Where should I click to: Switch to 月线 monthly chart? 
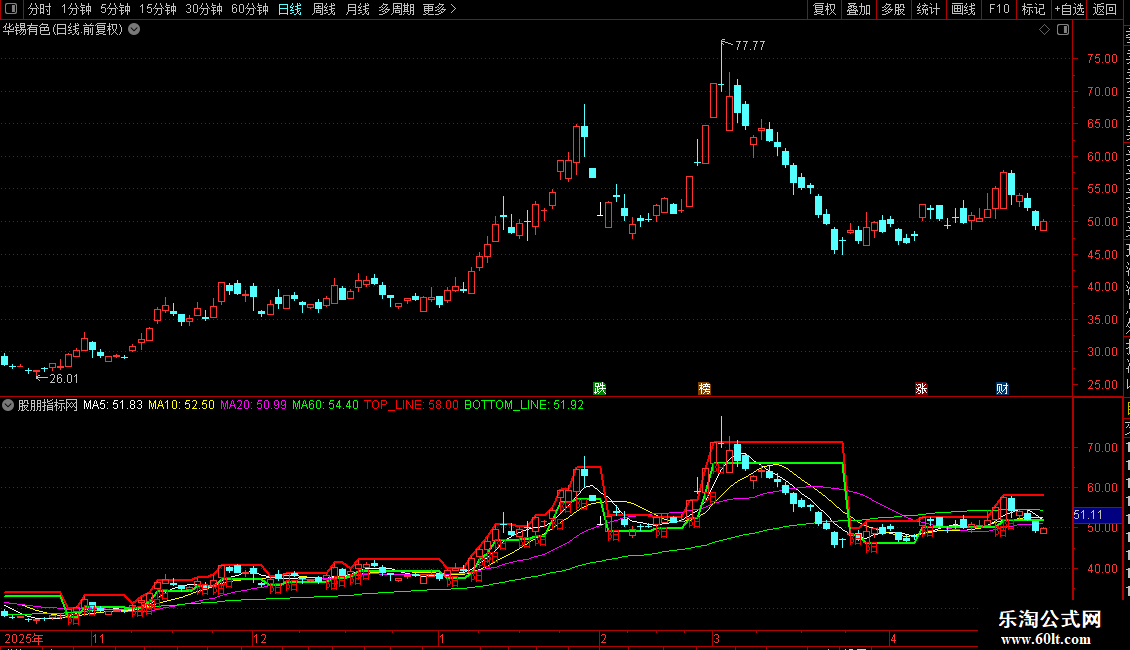click(x=357, y=9)
